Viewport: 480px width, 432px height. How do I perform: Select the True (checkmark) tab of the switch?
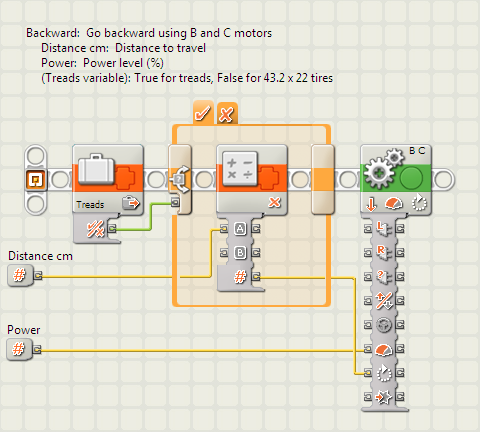pyautogui.click(x=203, y=113)
